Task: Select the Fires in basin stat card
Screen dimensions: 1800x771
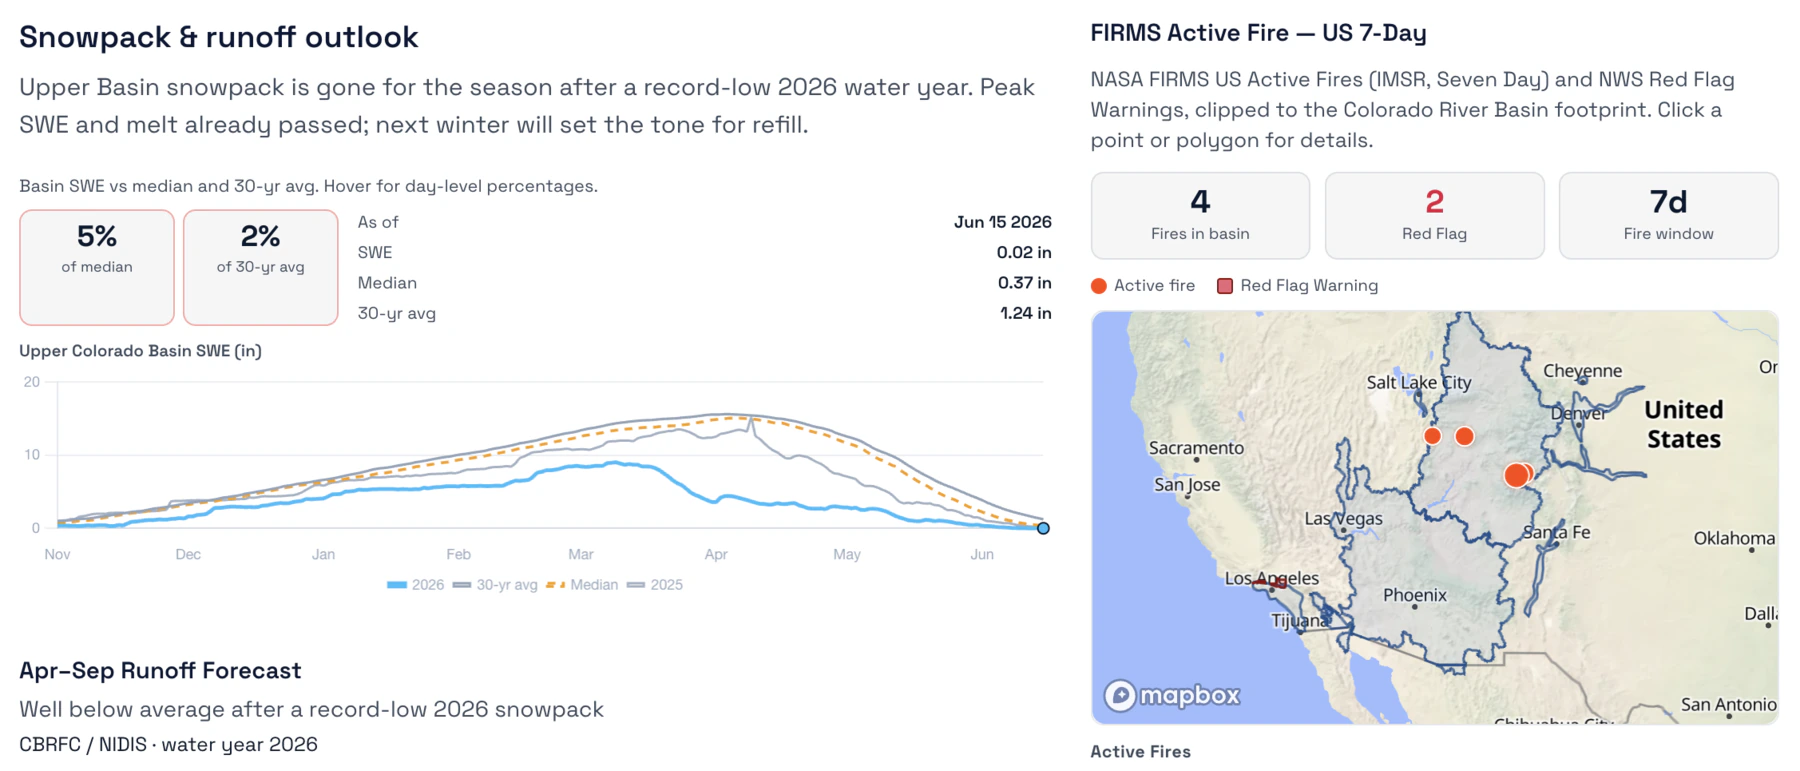Action: click(x=1200, y=215)
